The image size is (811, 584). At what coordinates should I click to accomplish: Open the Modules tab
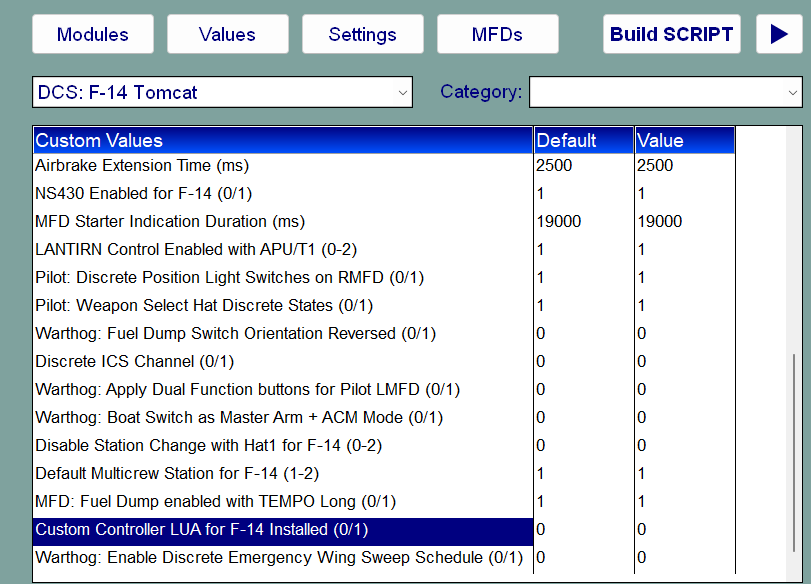coord(93,34)
